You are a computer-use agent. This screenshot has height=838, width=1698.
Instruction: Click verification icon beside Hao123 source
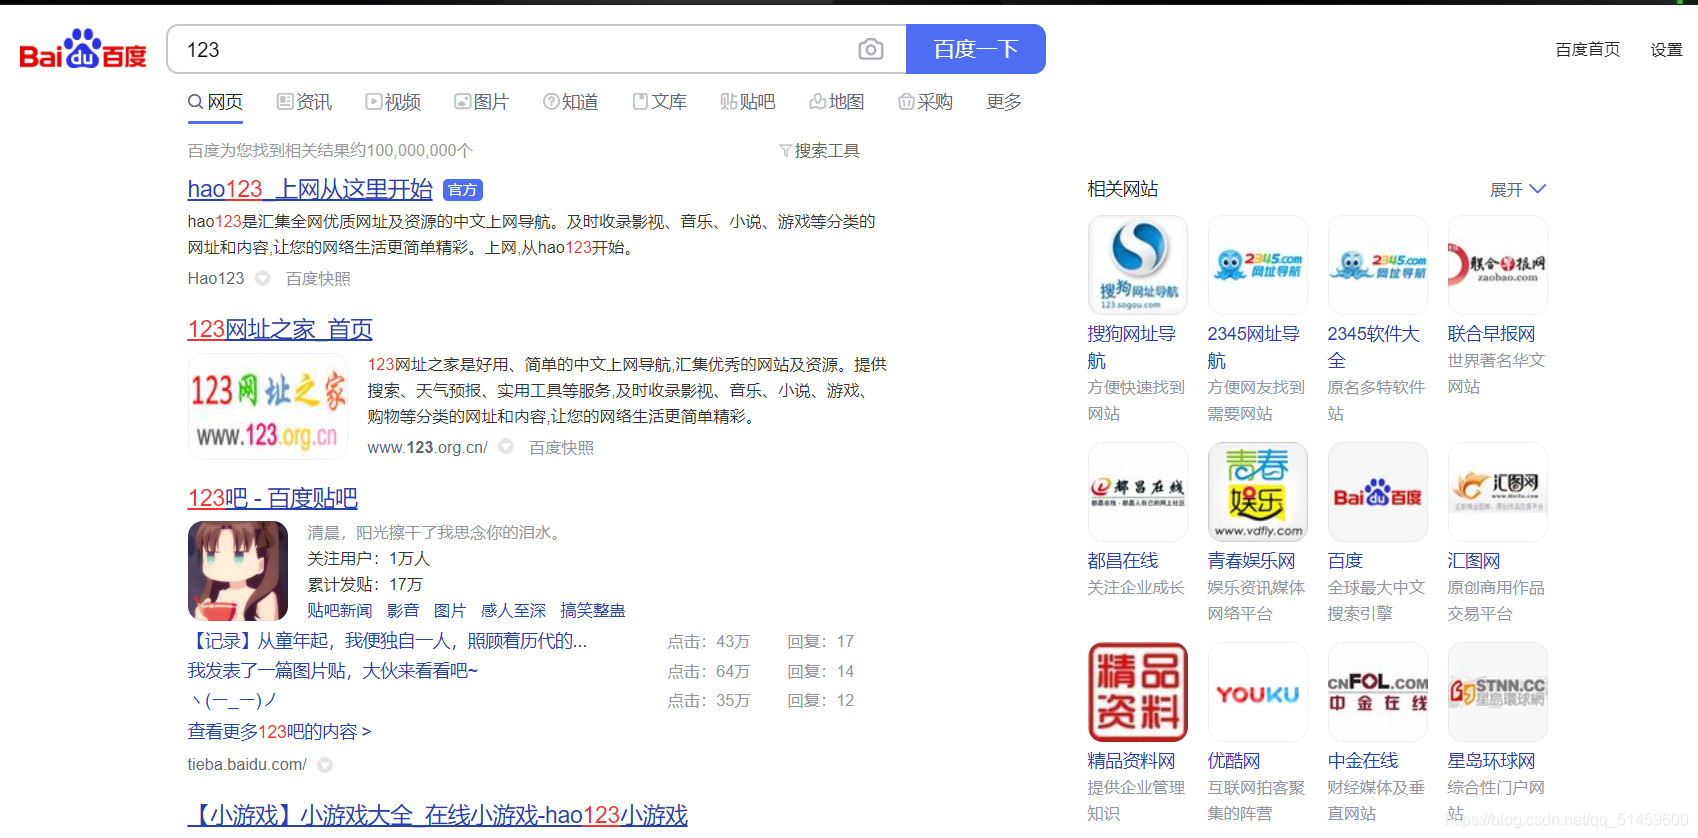click(262, 279)
